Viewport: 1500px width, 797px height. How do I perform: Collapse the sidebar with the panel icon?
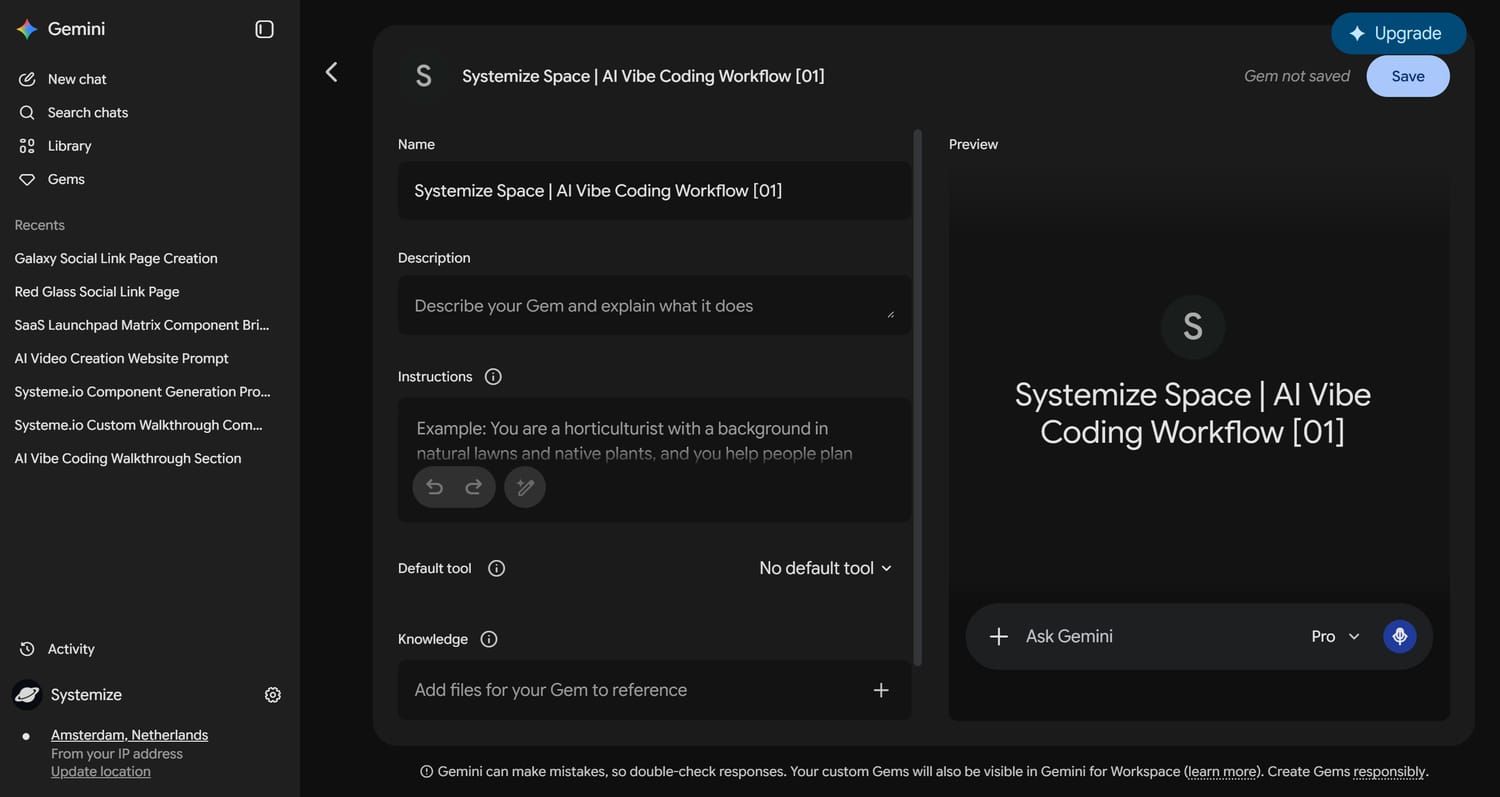[x=264, y=29]
